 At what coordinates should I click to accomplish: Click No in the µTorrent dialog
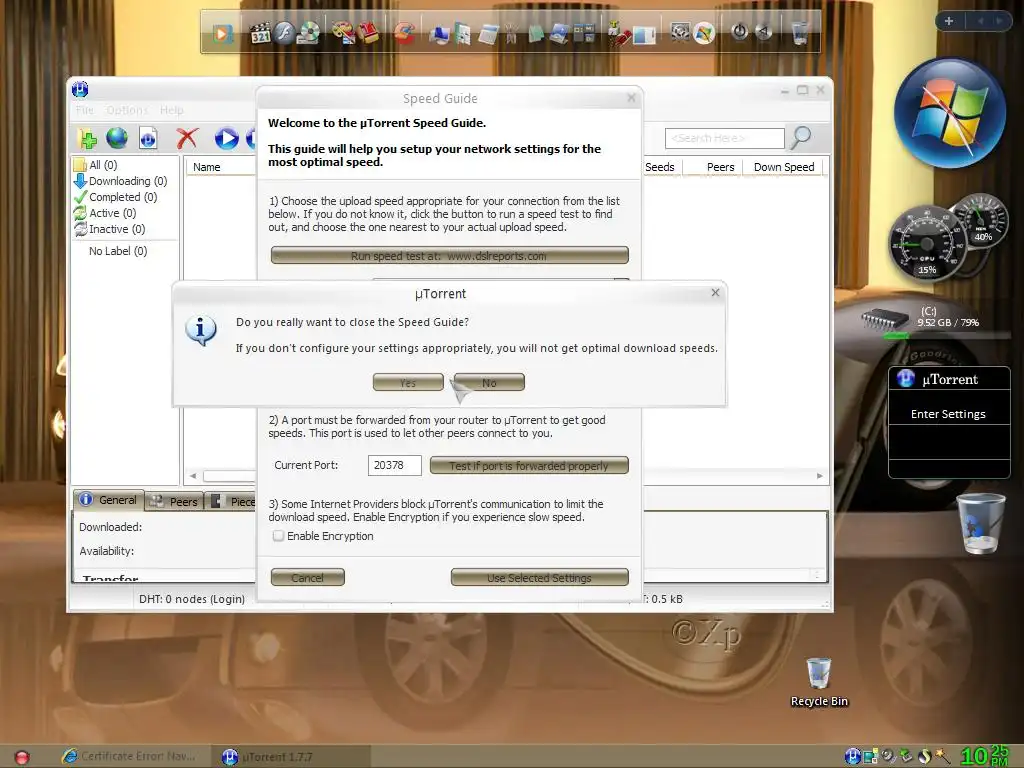489,383
